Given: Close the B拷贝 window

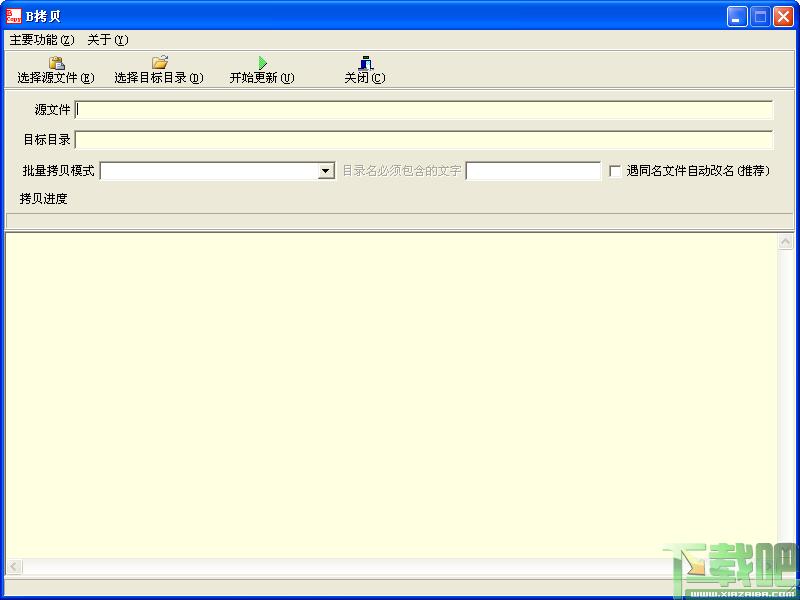Looking at the screenshot, I should tap(783, 17).
